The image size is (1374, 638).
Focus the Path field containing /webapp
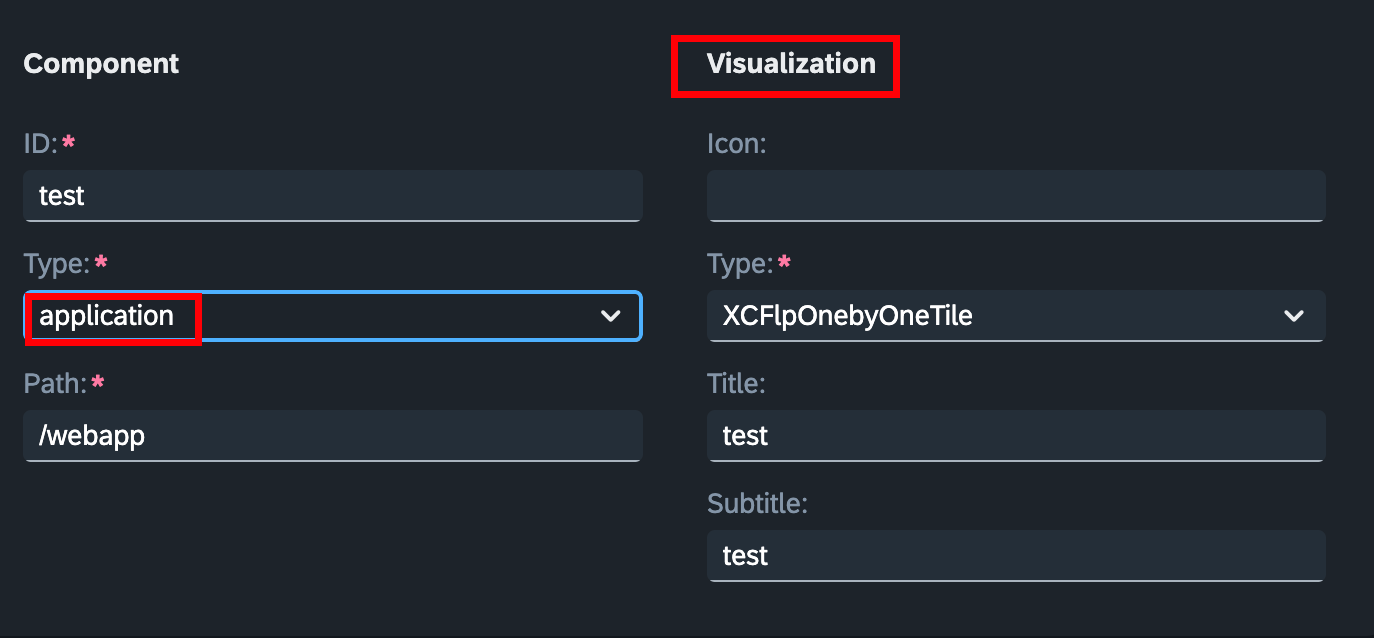click(x=333, y=436)
